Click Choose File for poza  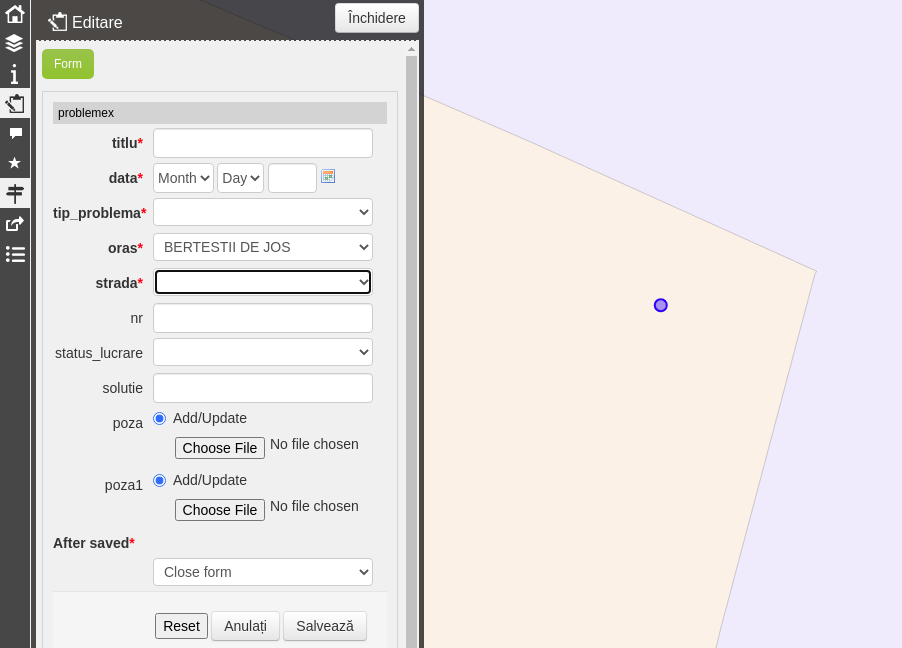coord(219,447)
